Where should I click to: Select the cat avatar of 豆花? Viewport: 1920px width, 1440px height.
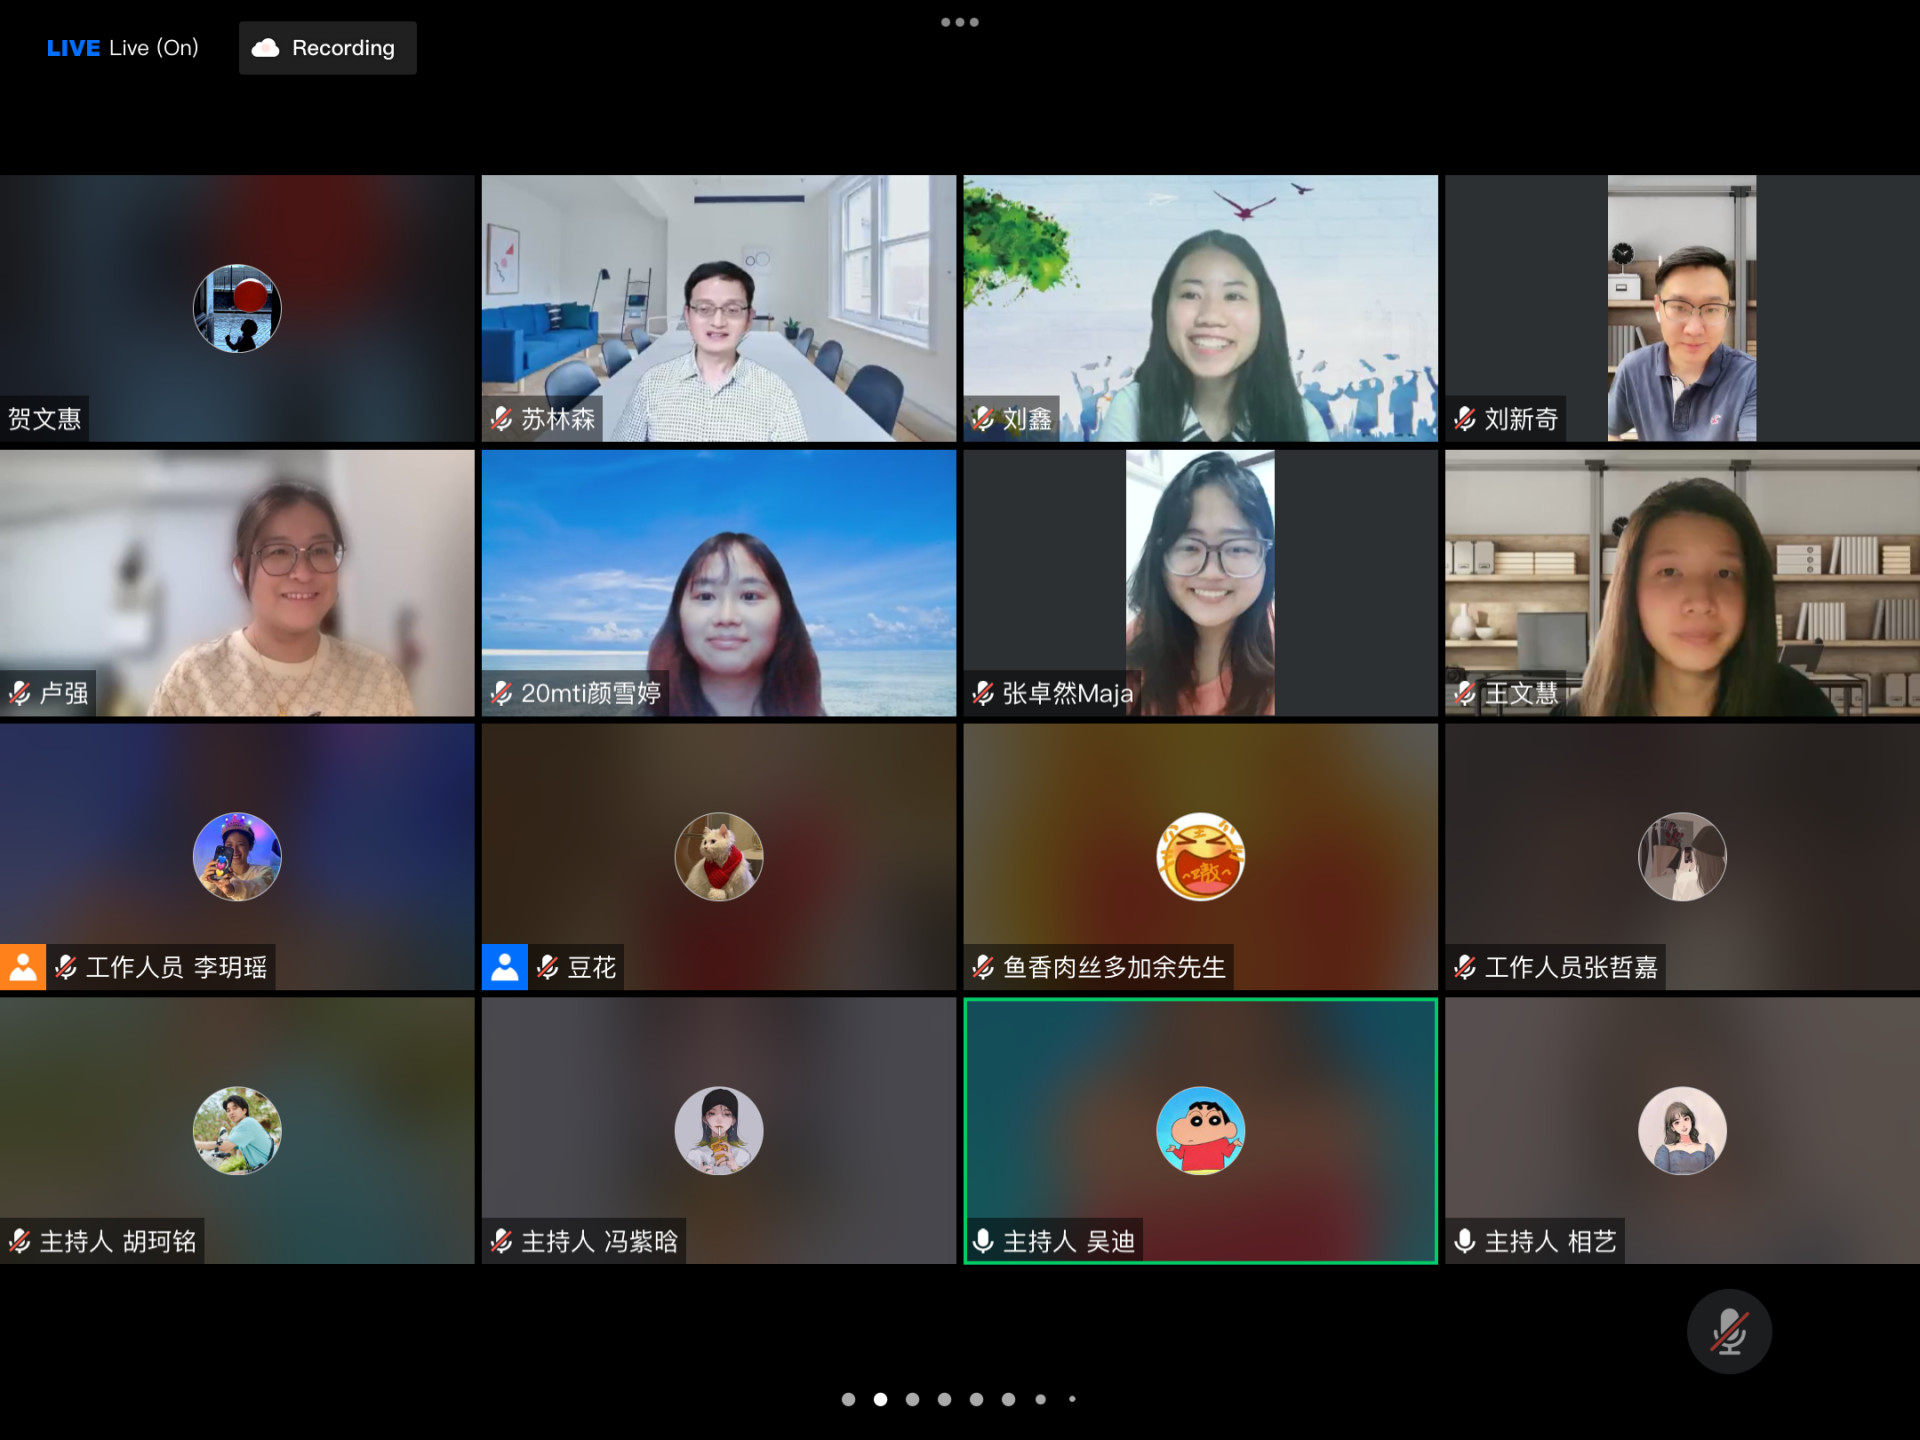(x=719, y=856)
